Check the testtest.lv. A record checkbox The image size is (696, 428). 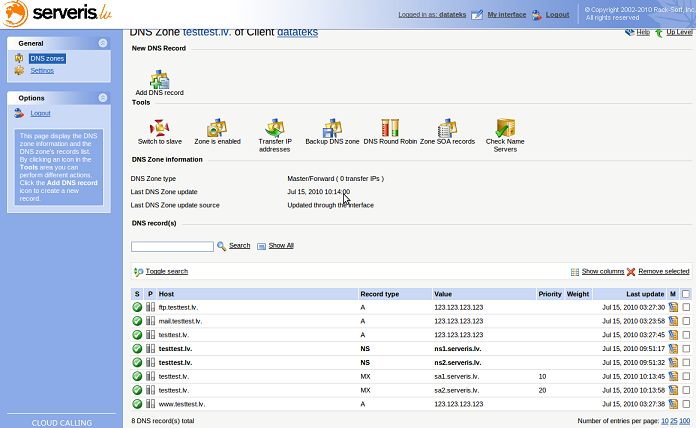click(686, 335)
